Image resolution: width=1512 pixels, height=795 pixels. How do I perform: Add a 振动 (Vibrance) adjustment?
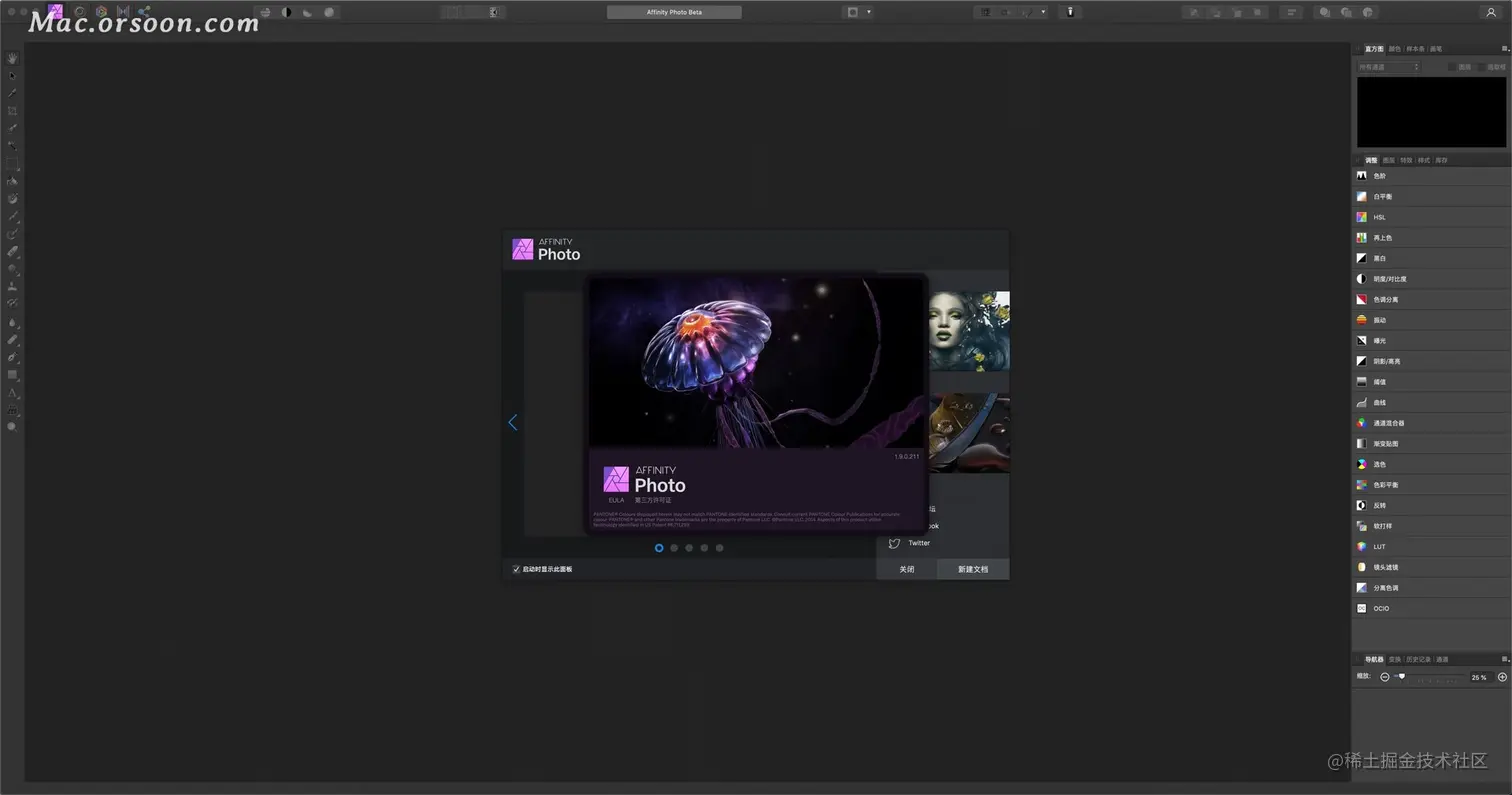point(1431,320)
